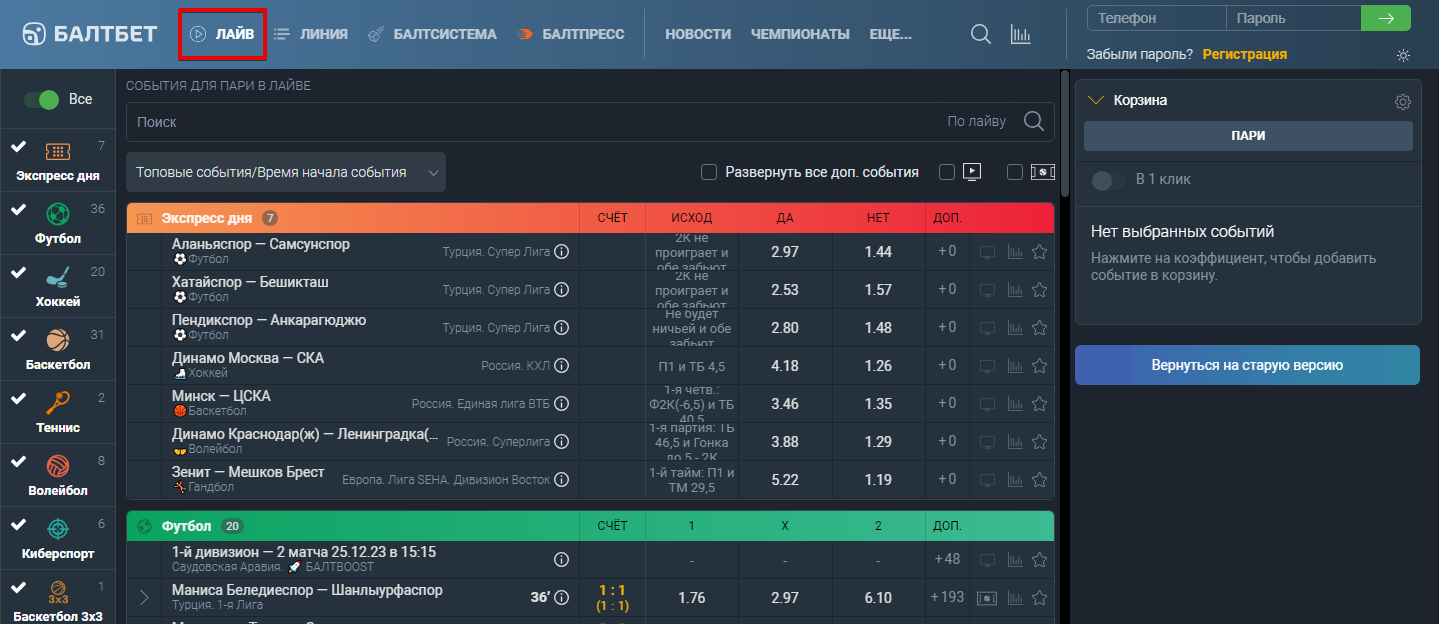
Task: Go to the НОВОСТИ menu item
Action: (x=698, y=34)
